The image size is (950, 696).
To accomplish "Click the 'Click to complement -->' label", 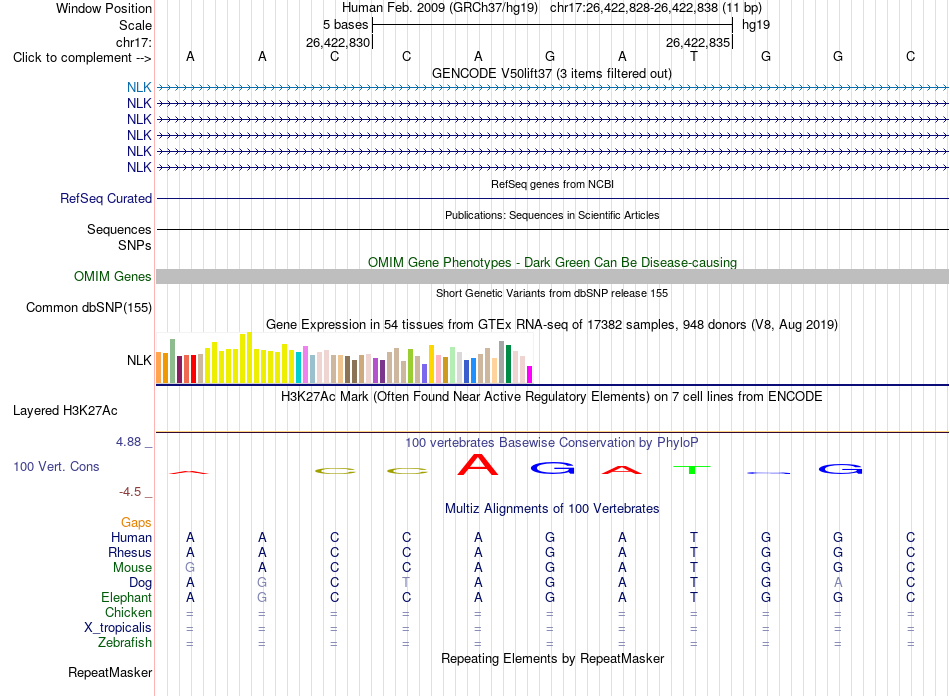I will (x=82, y=58).
